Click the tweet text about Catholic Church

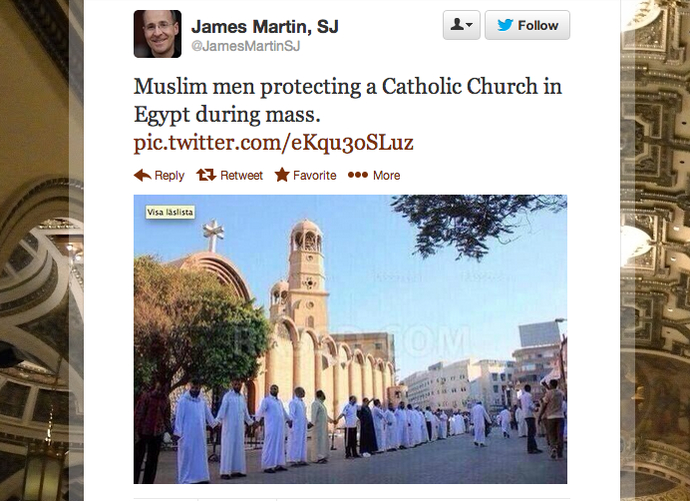pos(348,100)
